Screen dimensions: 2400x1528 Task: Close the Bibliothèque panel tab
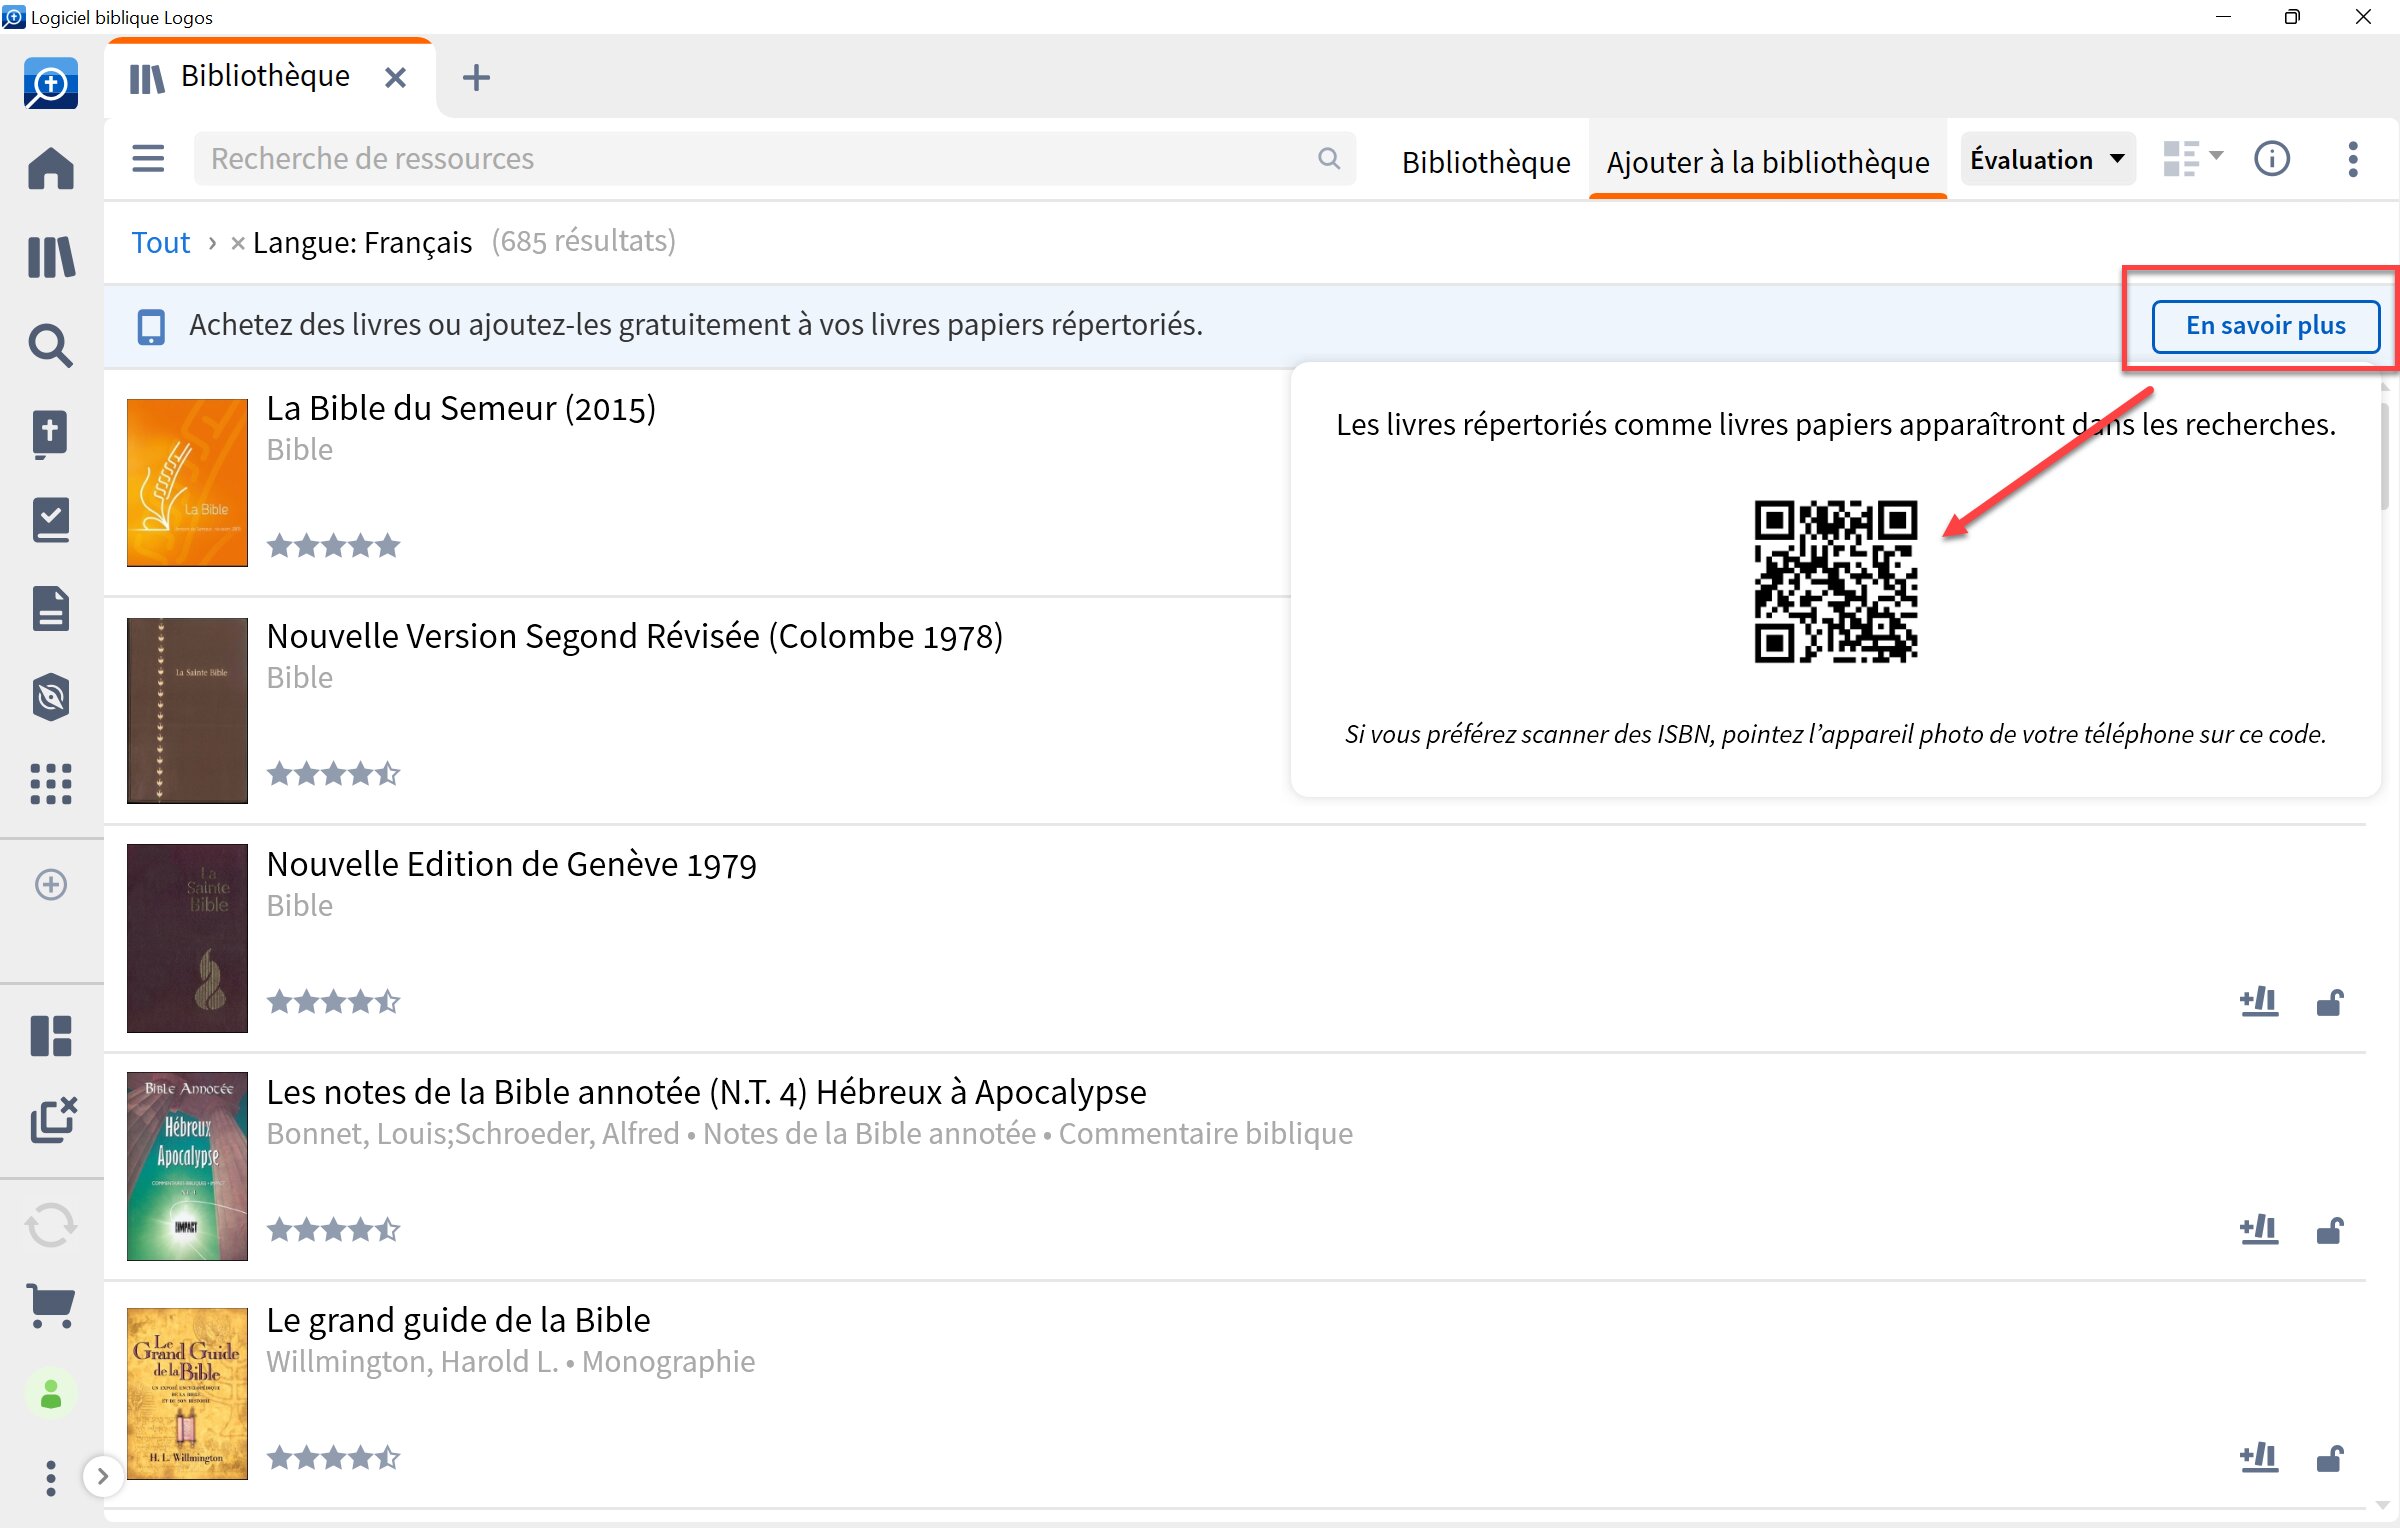pos(396,77)
